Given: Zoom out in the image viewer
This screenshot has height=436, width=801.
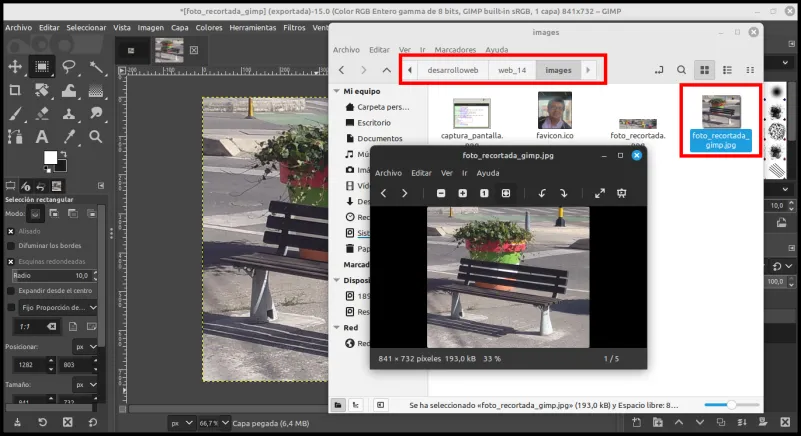Looking at the screenshot, I should pos(441,193).
